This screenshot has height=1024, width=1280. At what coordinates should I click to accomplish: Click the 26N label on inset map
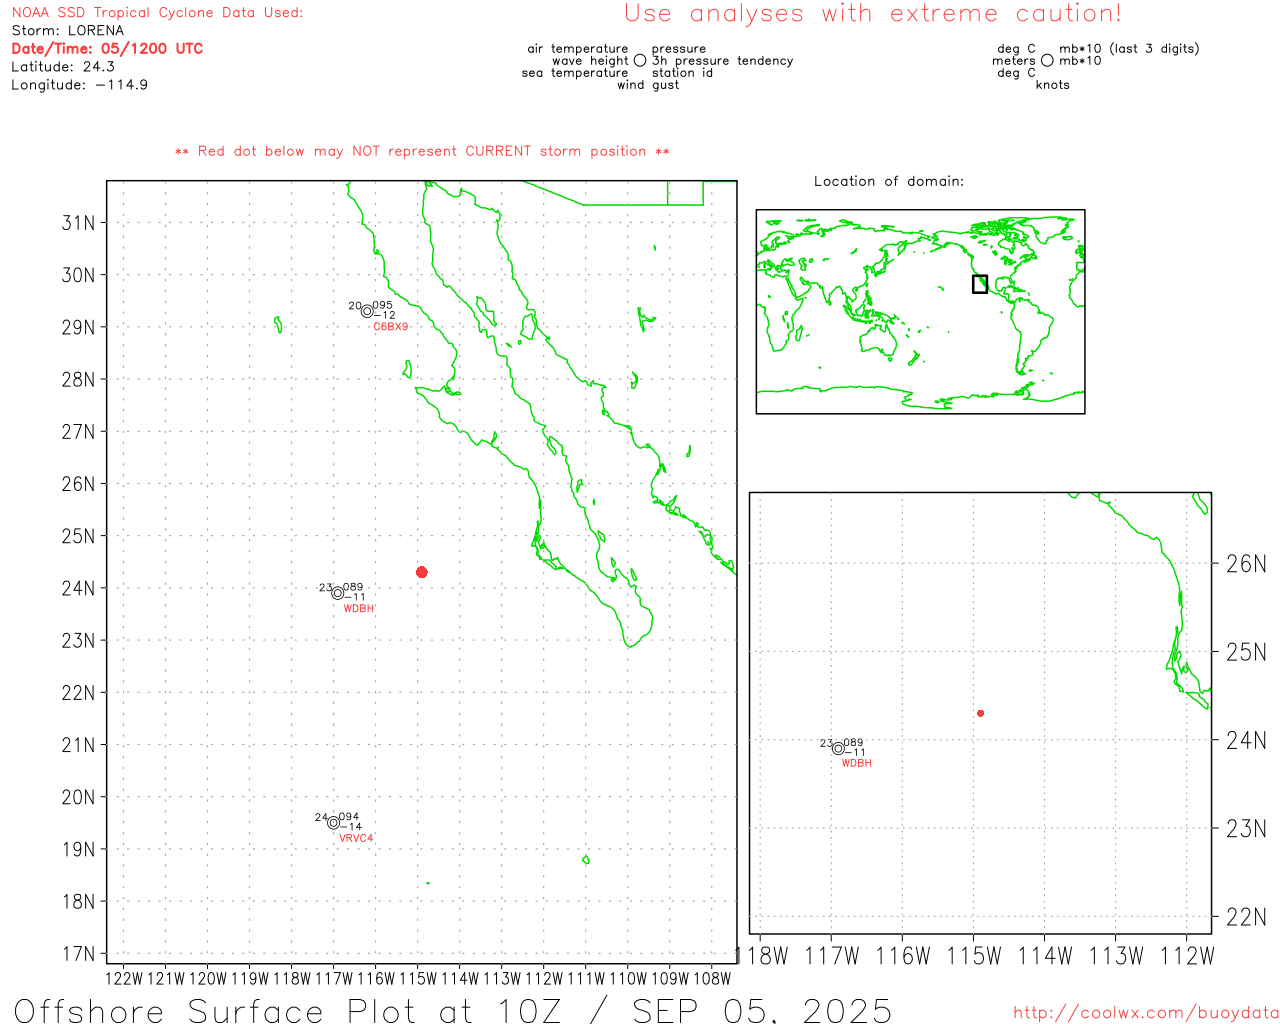[1247, 564]
